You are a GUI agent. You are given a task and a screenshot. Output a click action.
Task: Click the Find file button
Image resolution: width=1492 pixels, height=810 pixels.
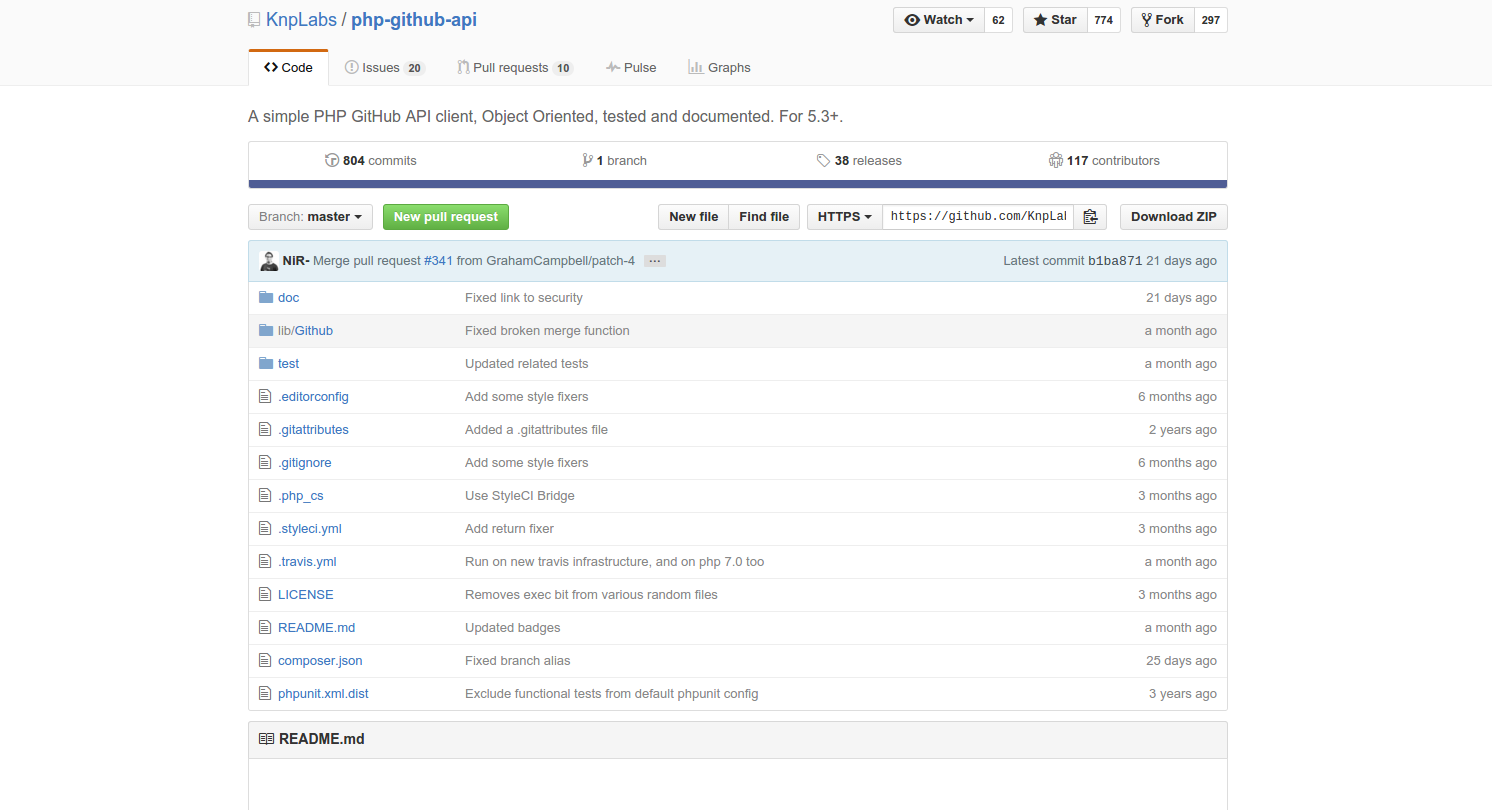click(x=764, y=217)
